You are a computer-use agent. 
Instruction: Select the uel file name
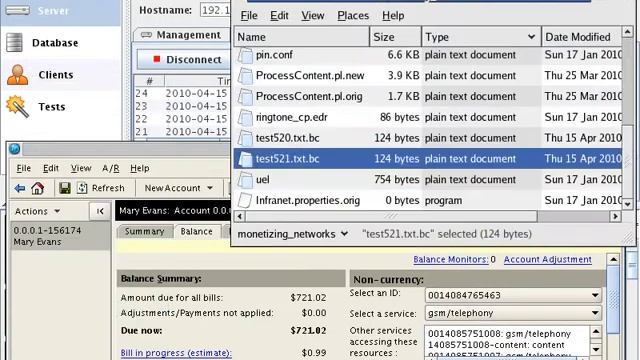point(262,180)
